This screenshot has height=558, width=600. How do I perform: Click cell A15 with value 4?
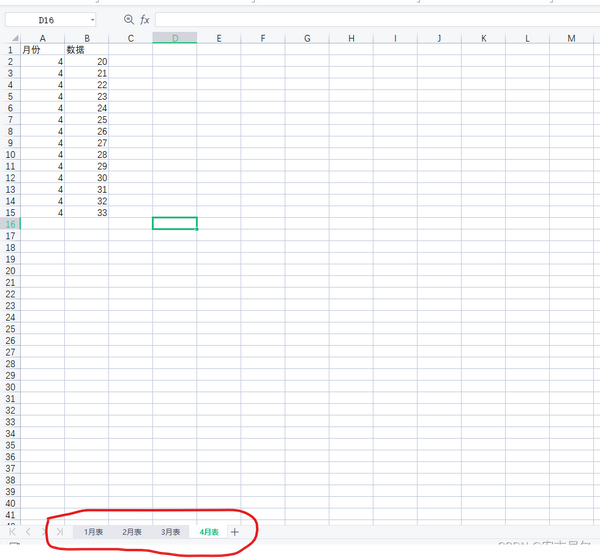tap(42, 212)
